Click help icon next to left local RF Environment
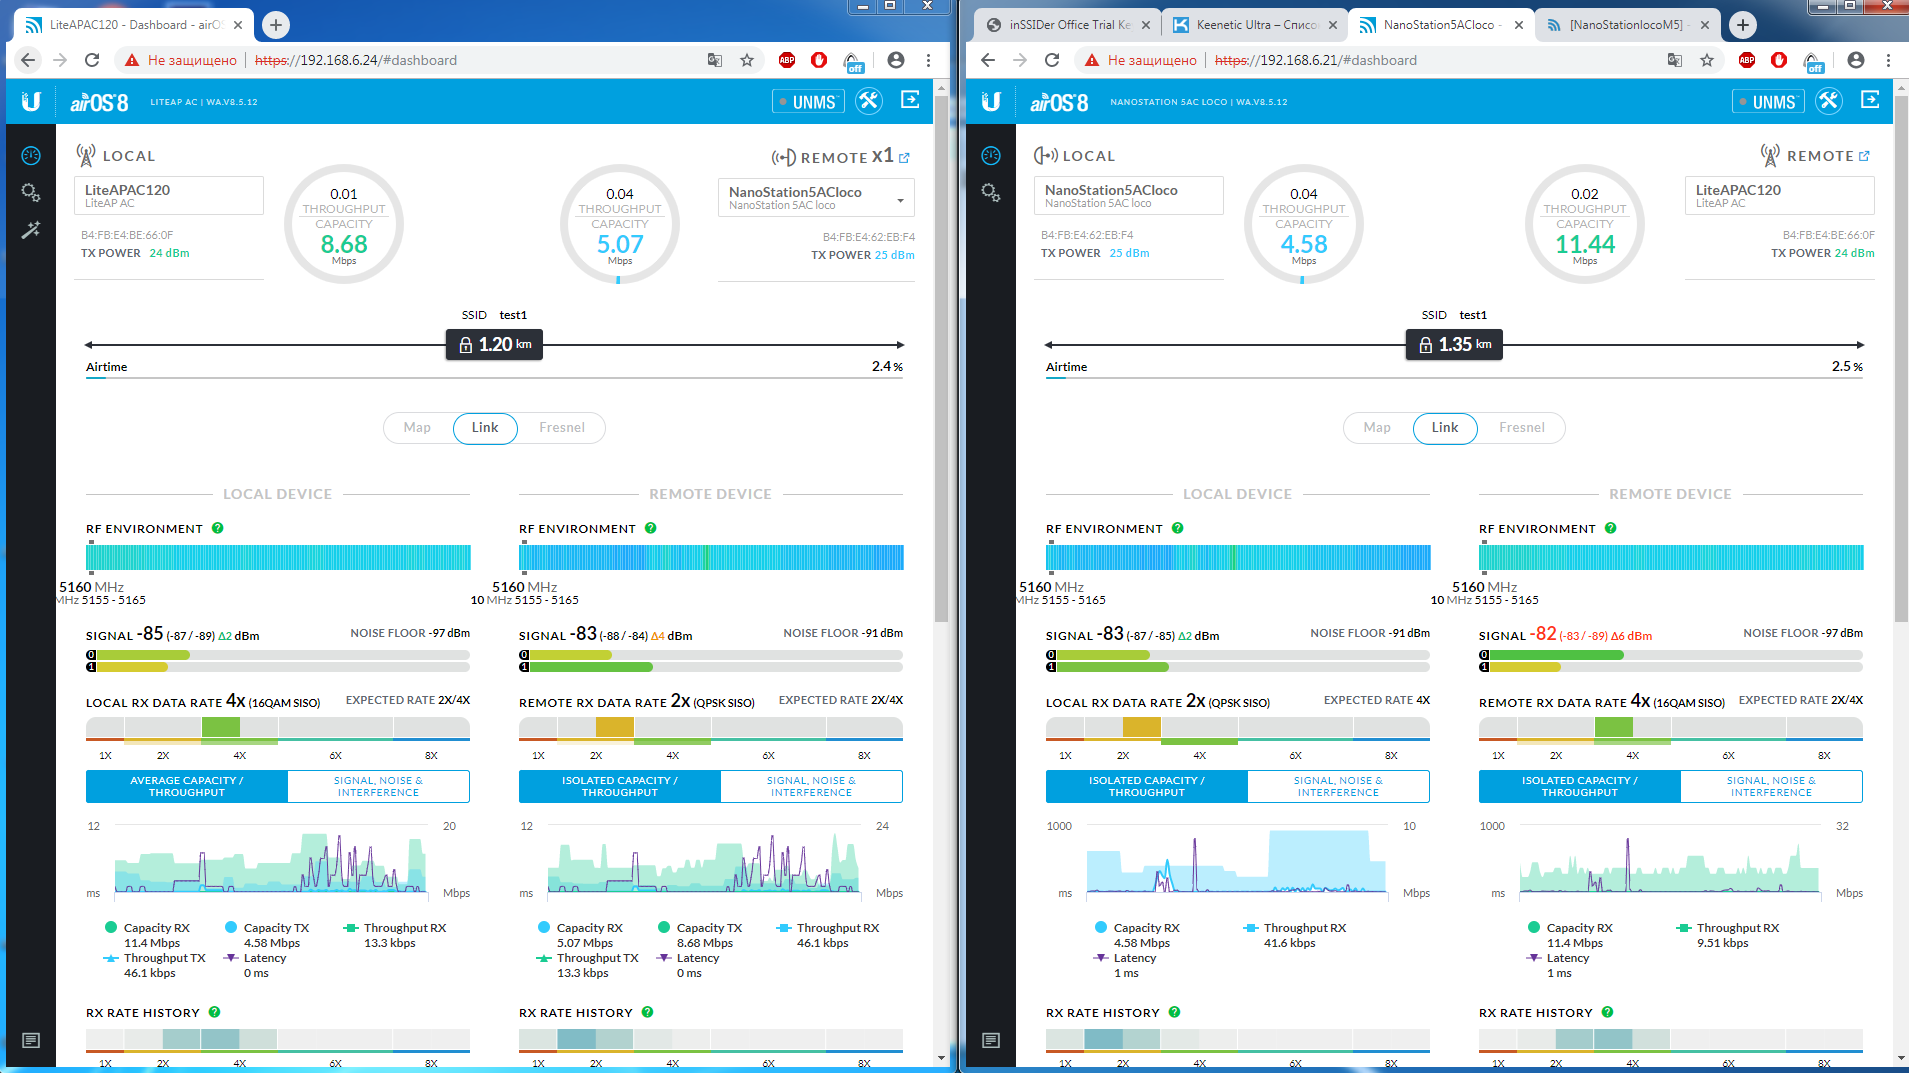Image resolution: width=1909 pixels, height=1073 pixels. [218, 528]
